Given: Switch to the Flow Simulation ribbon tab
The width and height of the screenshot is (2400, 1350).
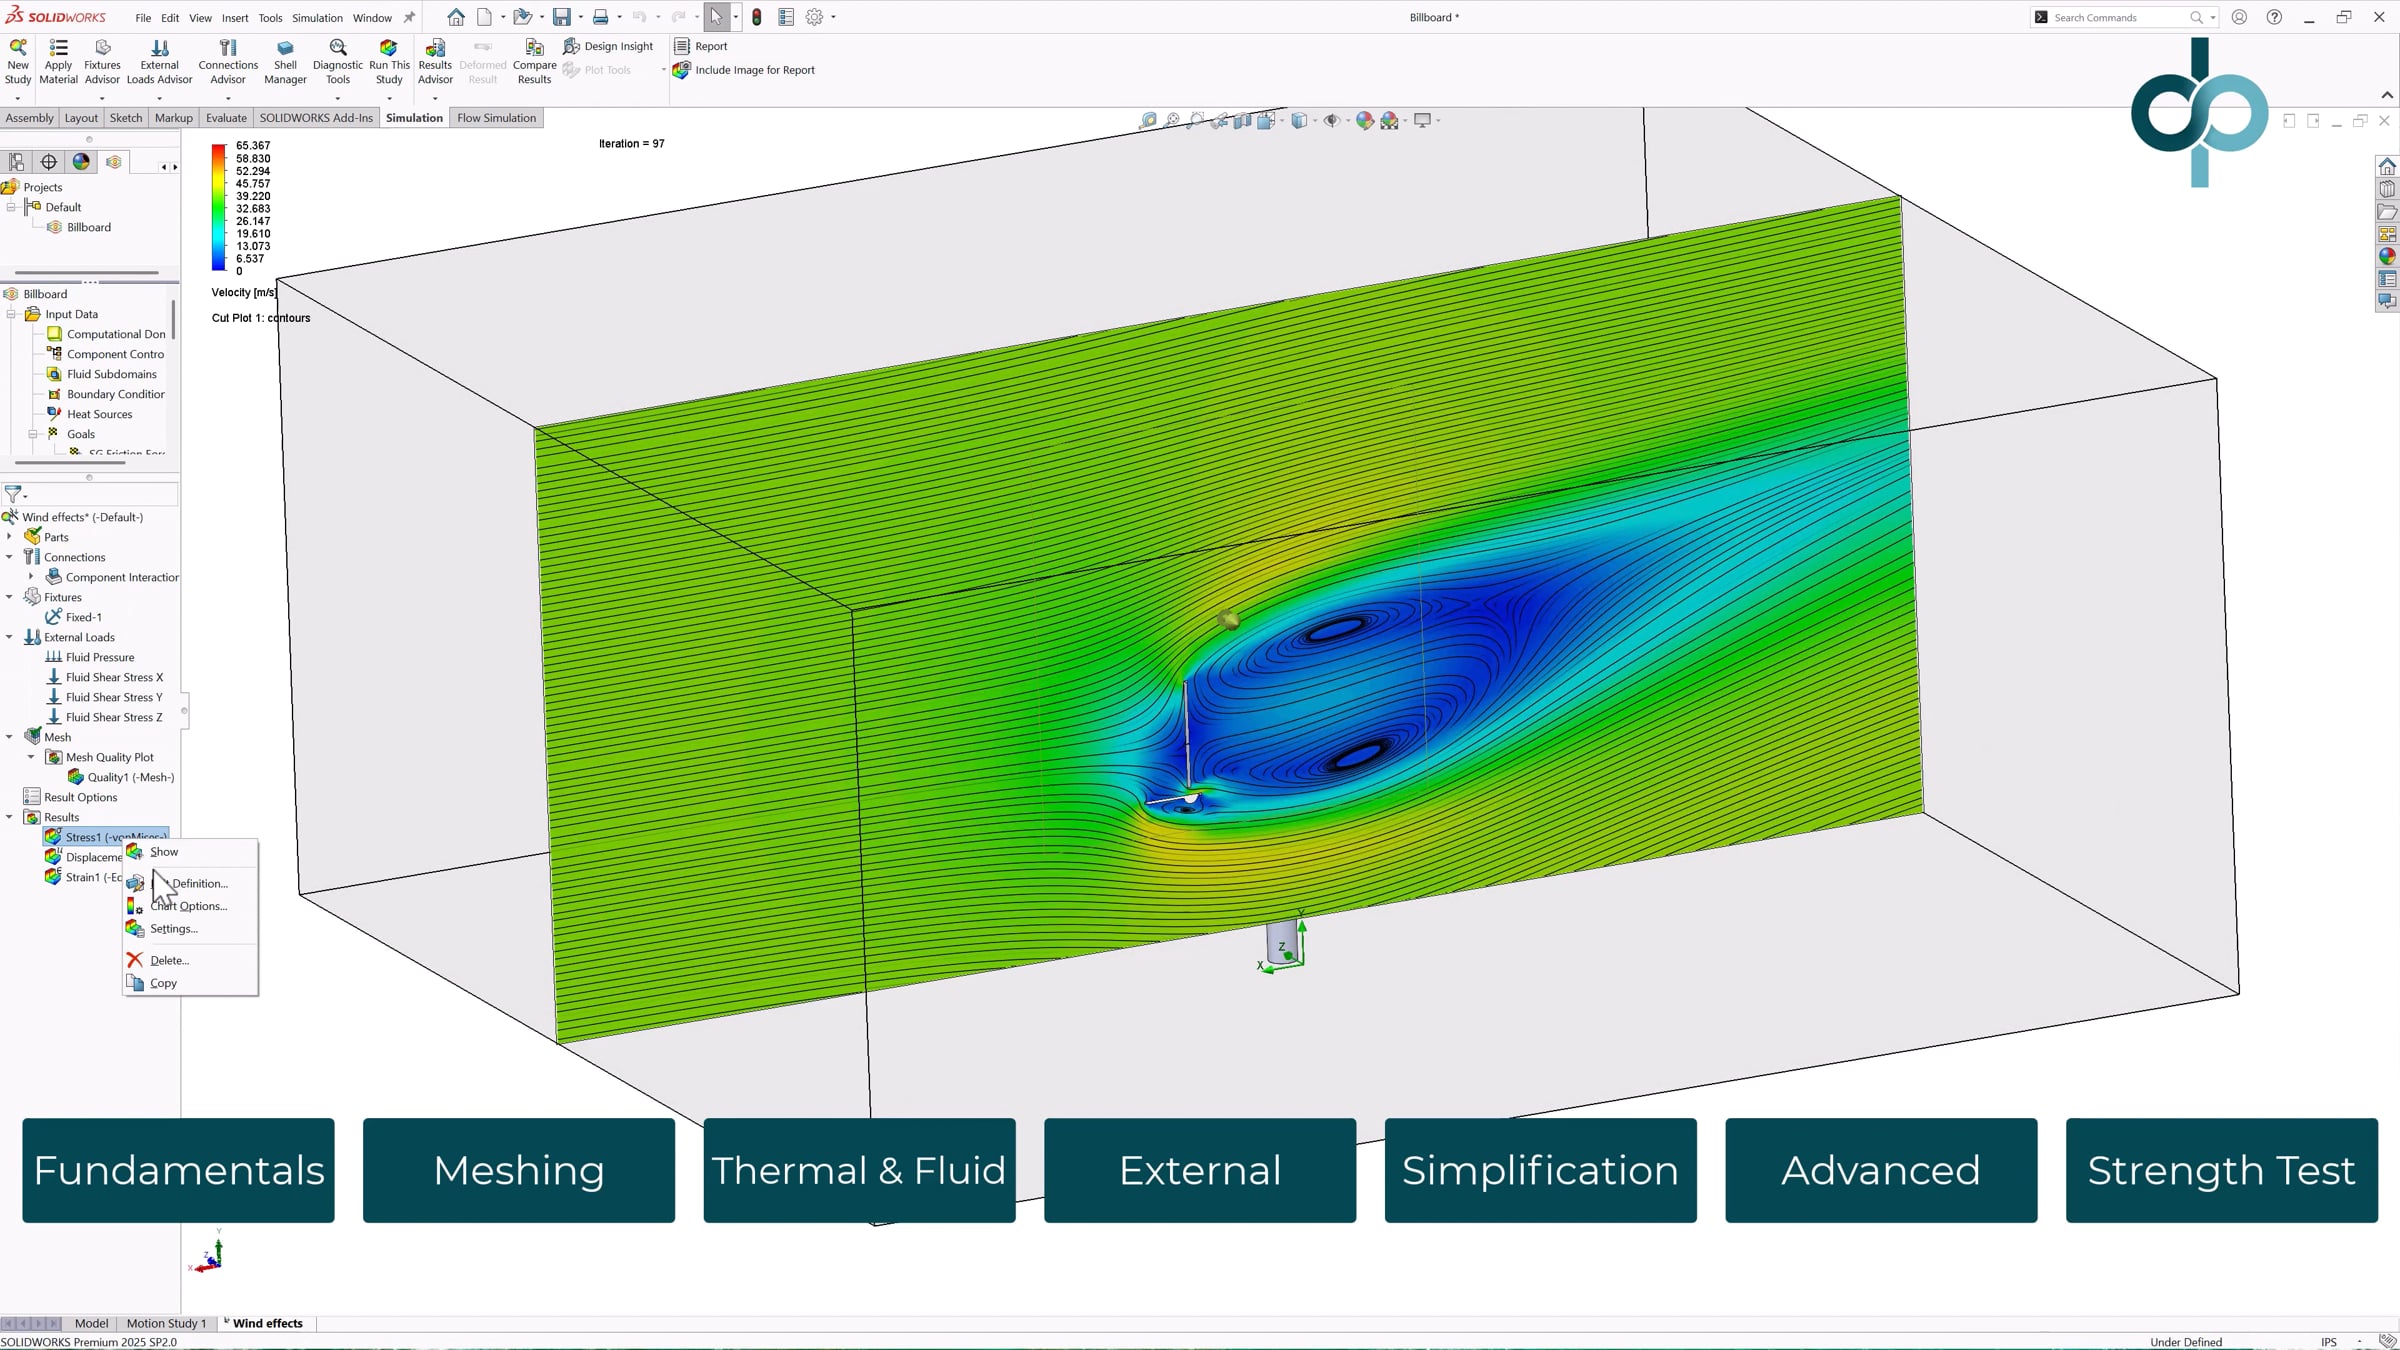Looking at the screenshot, I should click(x=496, y=118).
